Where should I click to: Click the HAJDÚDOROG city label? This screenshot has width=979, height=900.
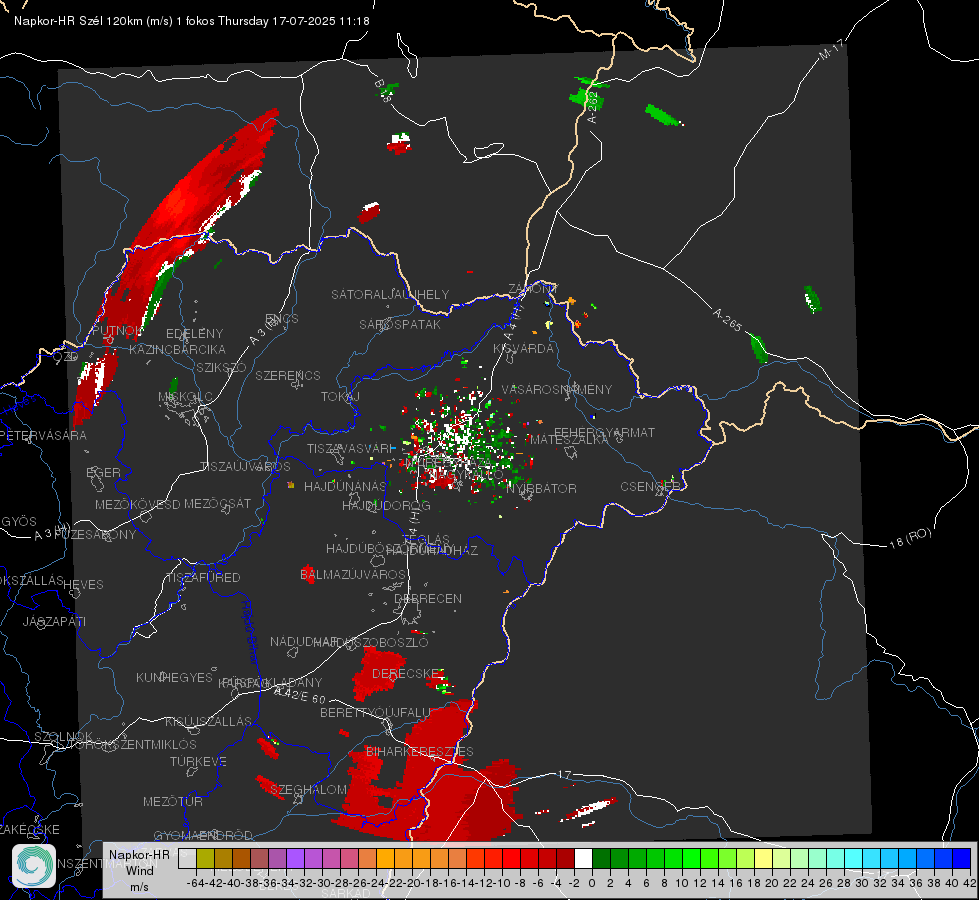[x=386, y=505]
